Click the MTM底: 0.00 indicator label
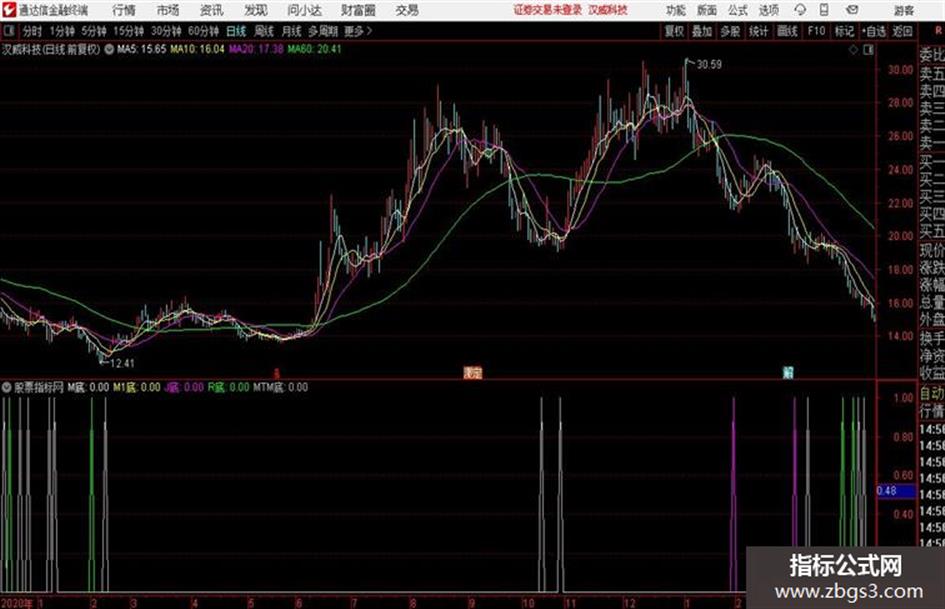The width and height of the screenshot is (945, 609). point(281,387)
